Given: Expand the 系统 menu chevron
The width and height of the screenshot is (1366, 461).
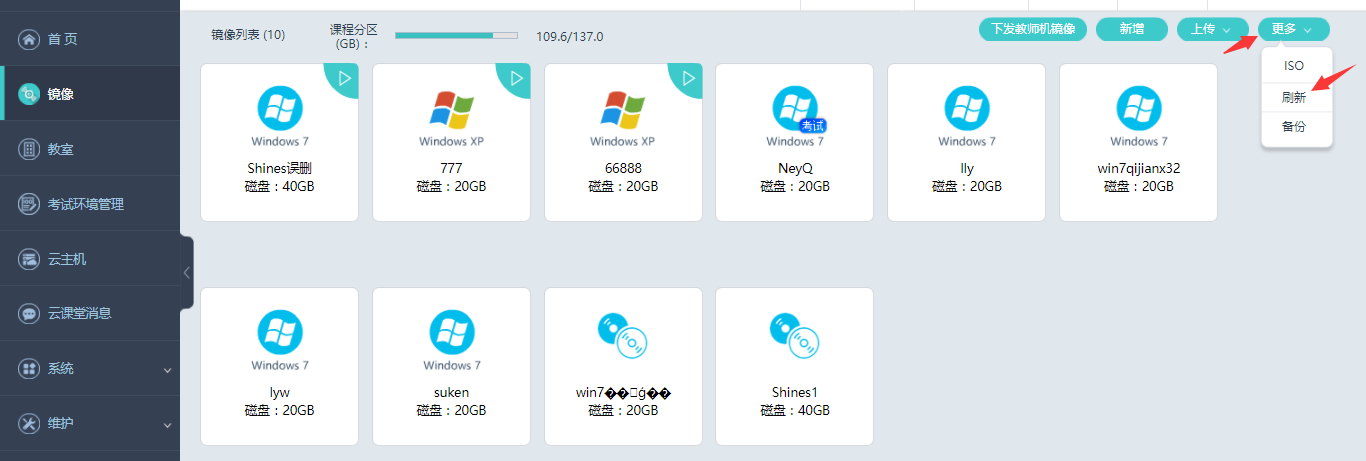Looking at the screenshot, I should click(168, 370).
